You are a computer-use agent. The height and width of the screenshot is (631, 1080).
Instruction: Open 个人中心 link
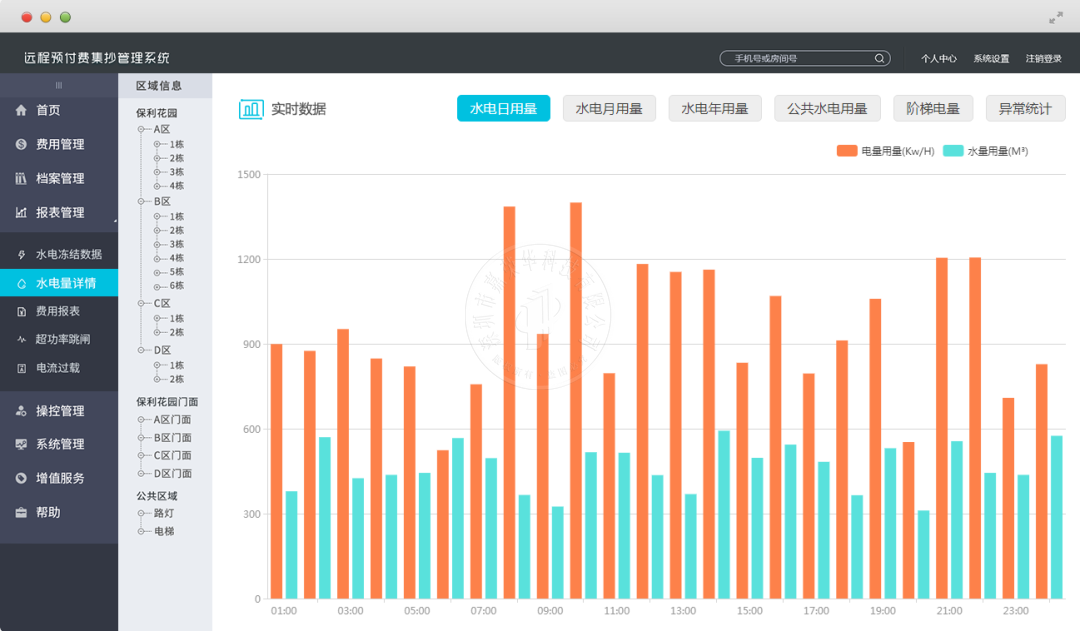[939, 59]
